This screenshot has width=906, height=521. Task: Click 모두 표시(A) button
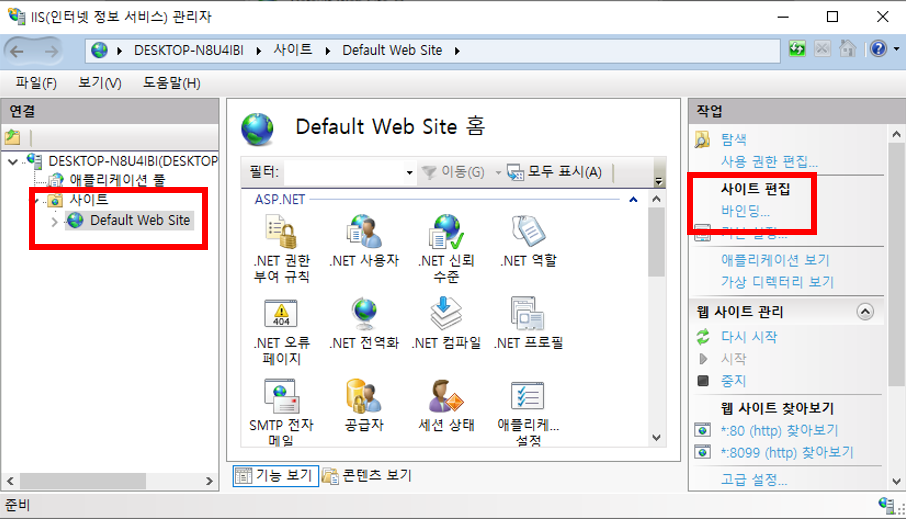[554, 172]
